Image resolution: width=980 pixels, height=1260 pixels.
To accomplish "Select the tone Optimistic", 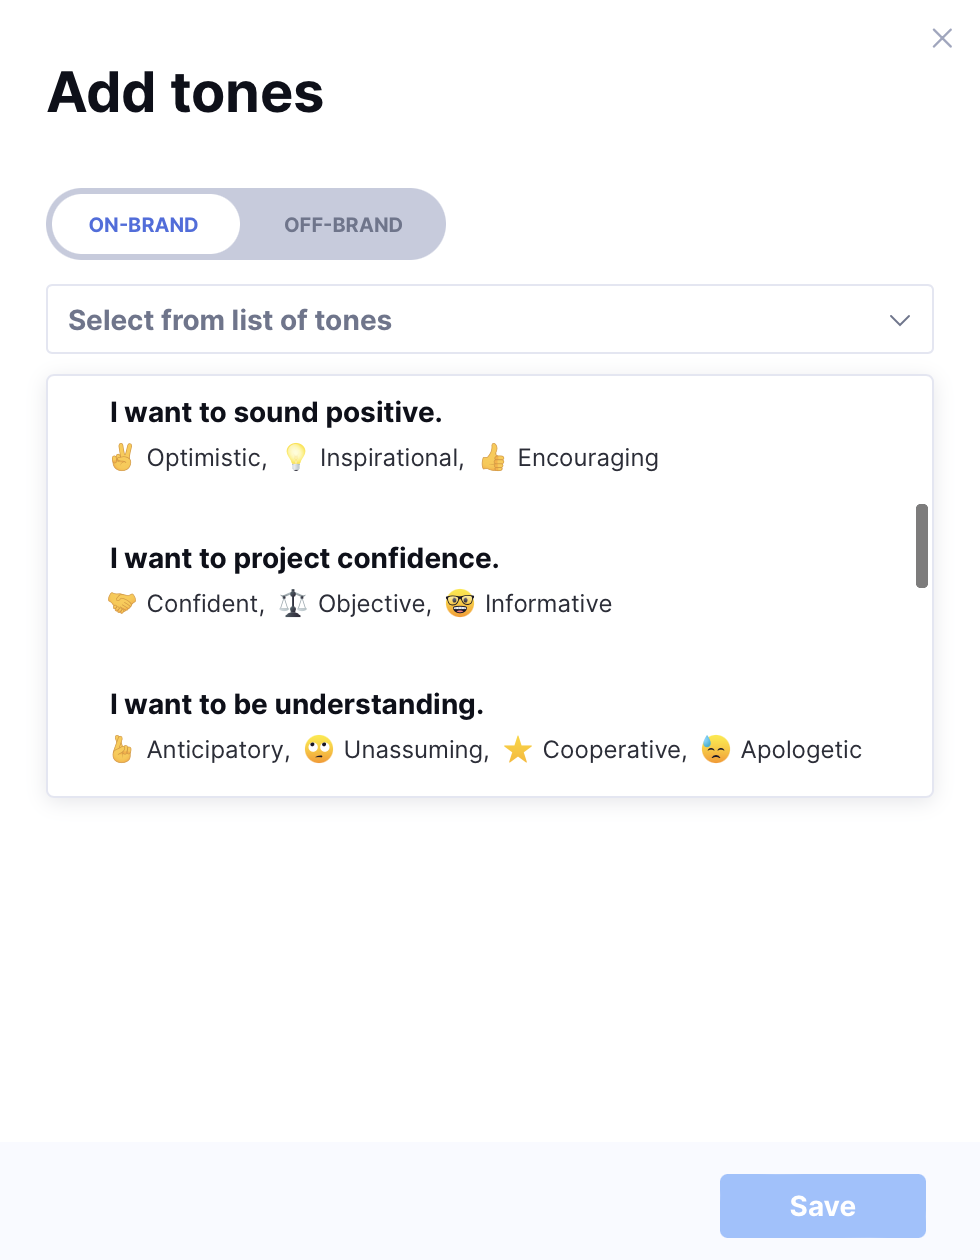I will point(206,457).
